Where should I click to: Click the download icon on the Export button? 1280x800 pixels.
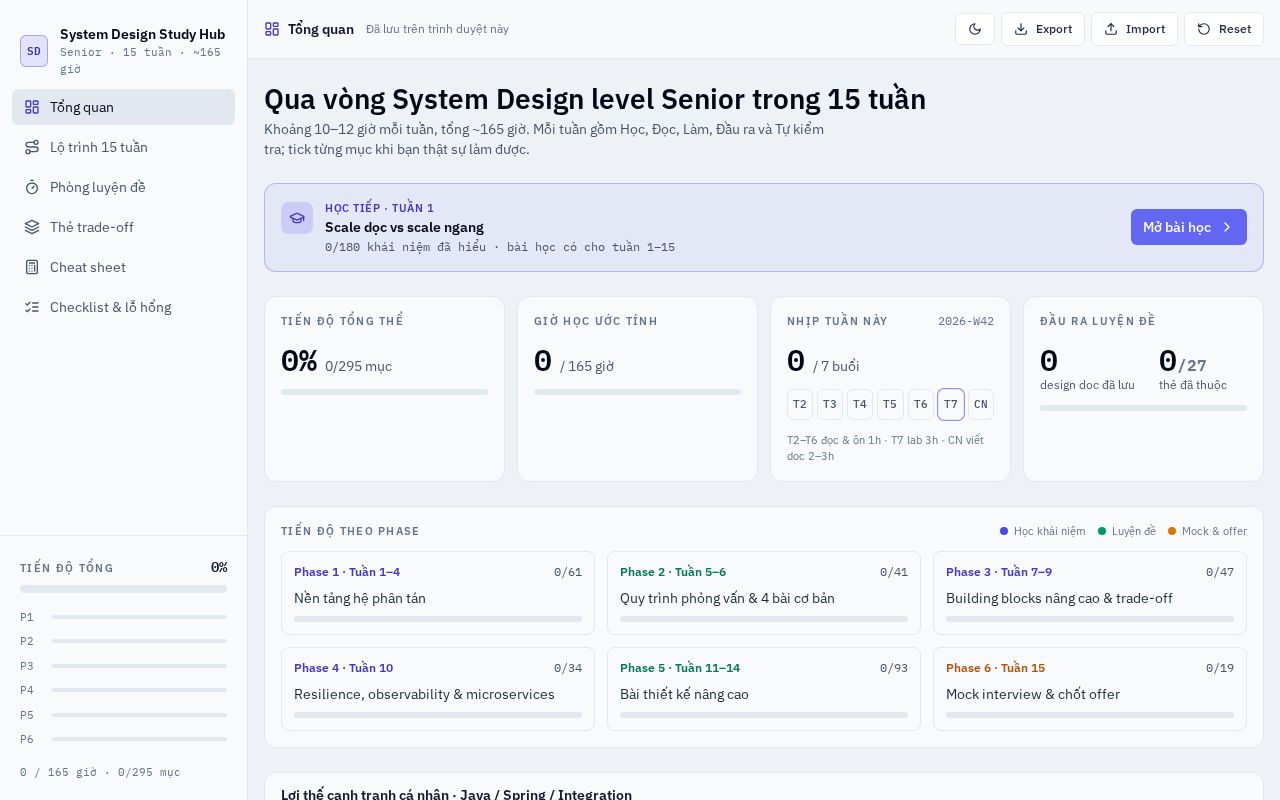1021,29
